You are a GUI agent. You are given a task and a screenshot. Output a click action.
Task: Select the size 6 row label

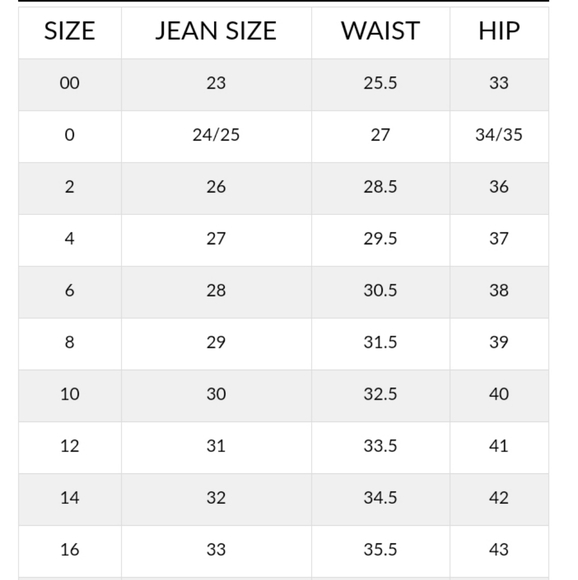pos(70,290)
